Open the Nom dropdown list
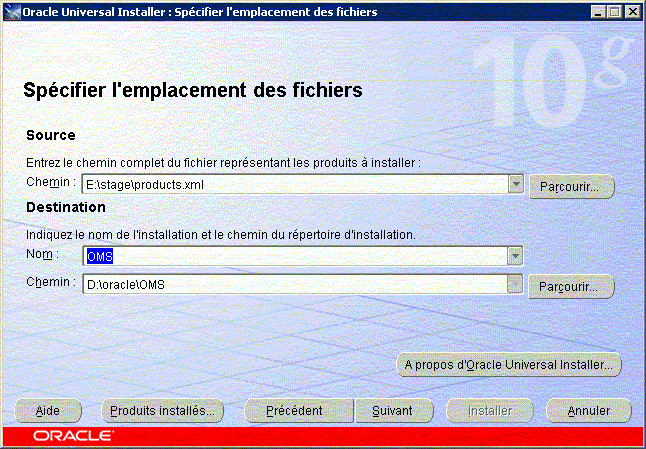The width and height of the screenshot is (646, 449). point(516,256)
